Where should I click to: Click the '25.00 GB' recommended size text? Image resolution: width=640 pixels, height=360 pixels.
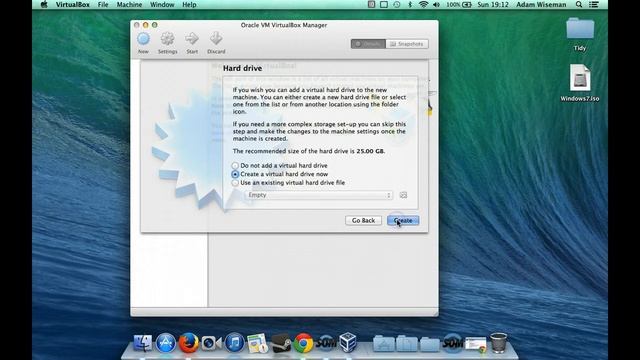click(370, 151)
